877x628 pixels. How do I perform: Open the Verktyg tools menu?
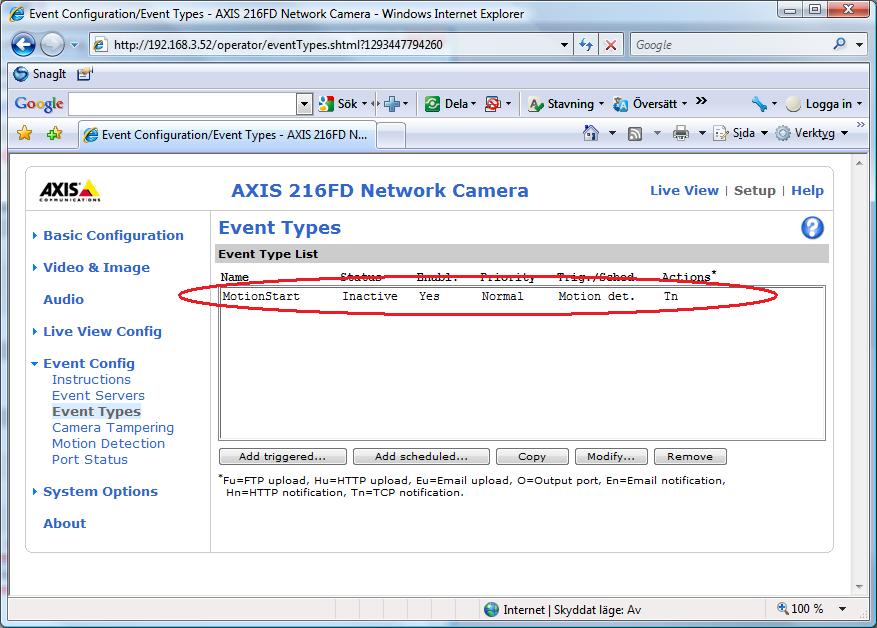812,133
